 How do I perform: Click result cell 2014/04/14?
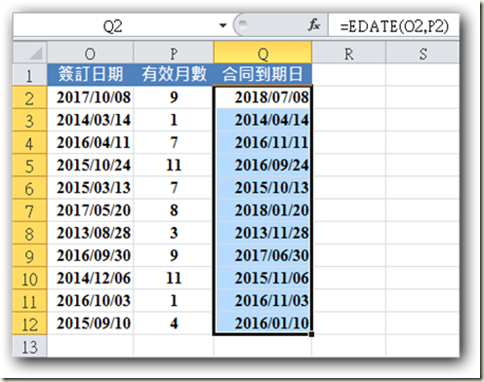pyautogui.click(x=263, y=120)
